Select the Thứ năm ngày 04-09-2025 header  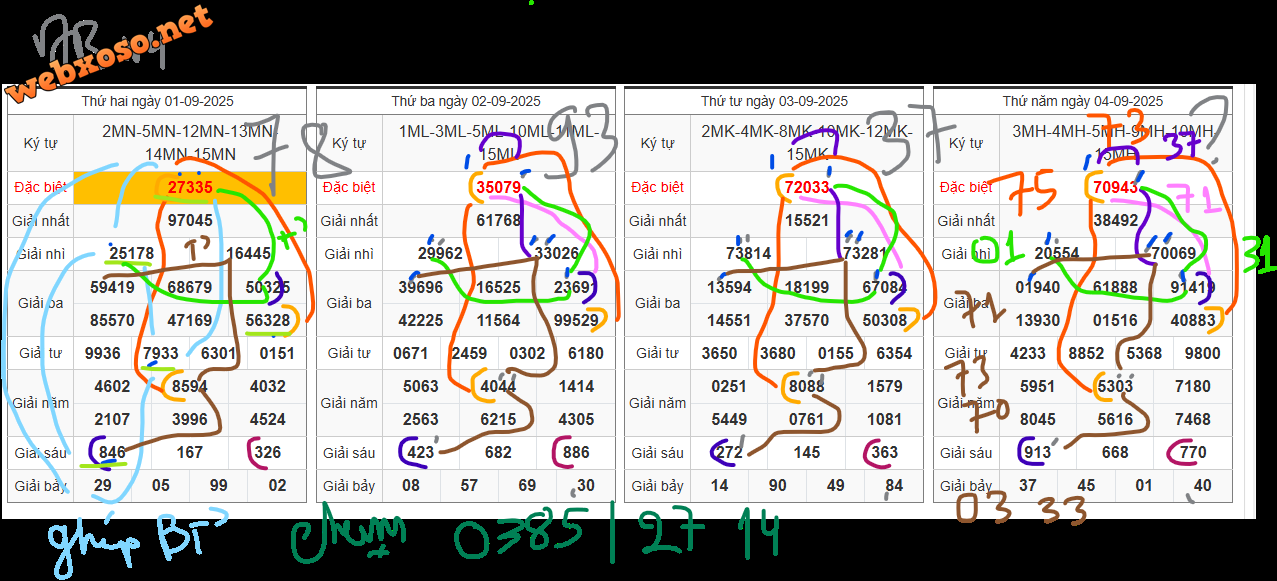[1083, 101]
